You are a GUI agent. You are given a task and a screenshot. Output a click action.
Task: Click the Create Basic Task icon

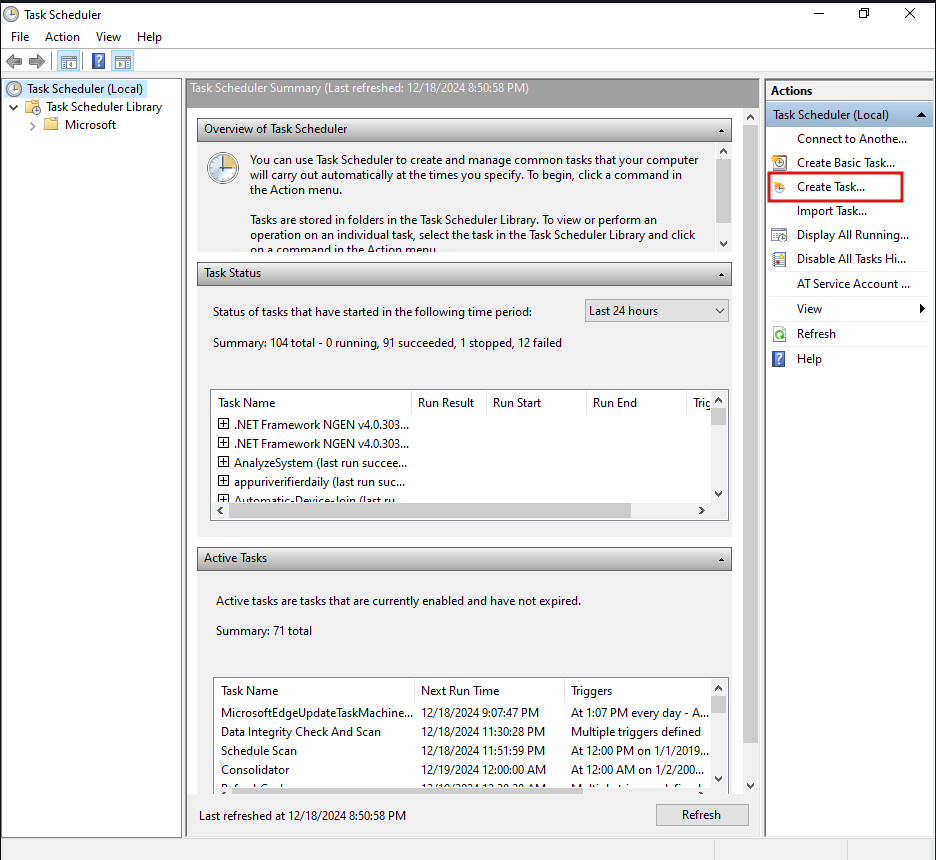click(780, 163)
